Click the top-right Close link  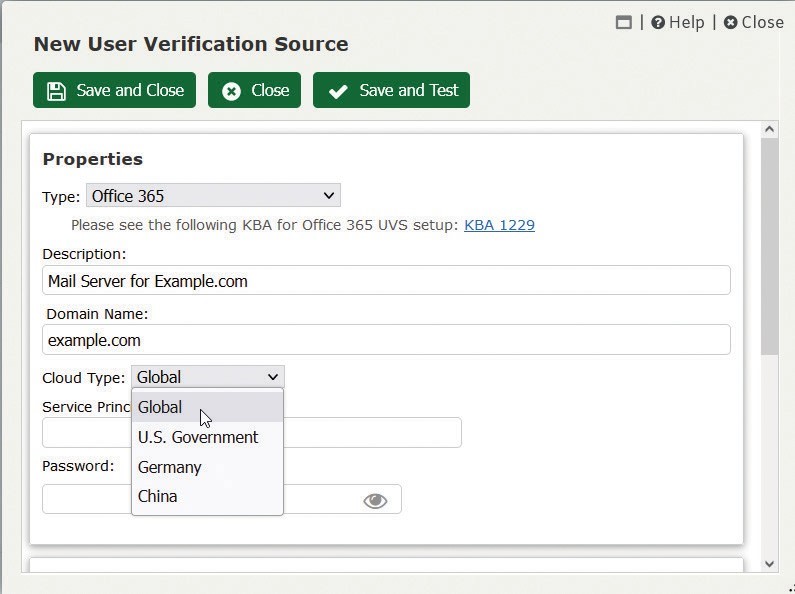[x=753, y=22]
